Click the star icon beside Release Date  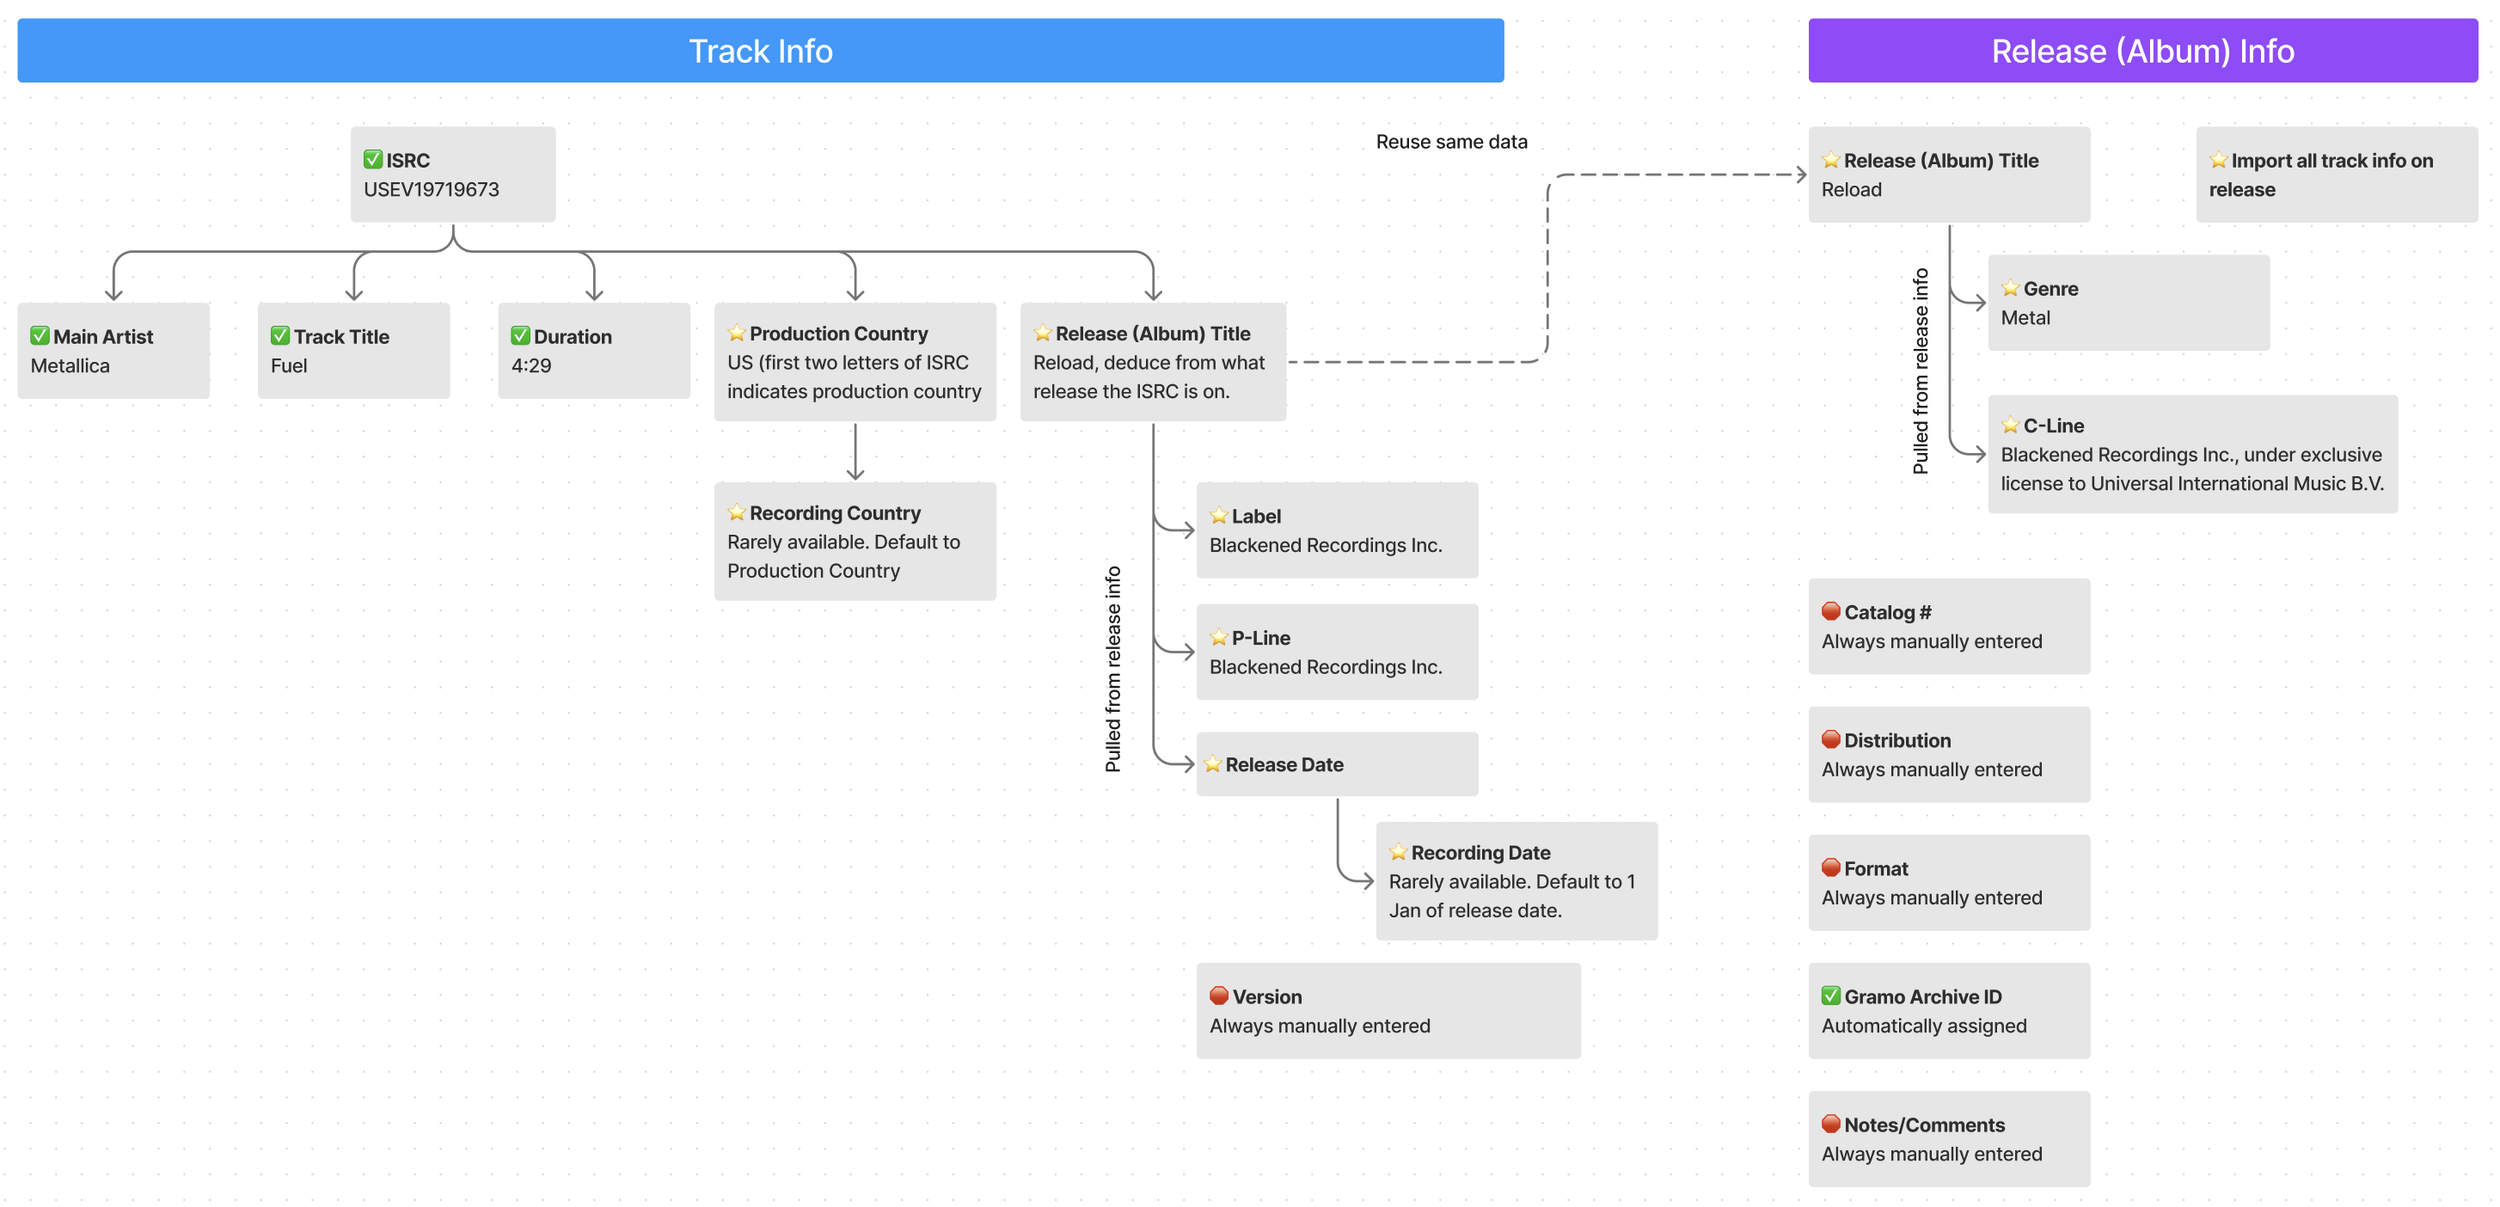tap(1213, 764)
